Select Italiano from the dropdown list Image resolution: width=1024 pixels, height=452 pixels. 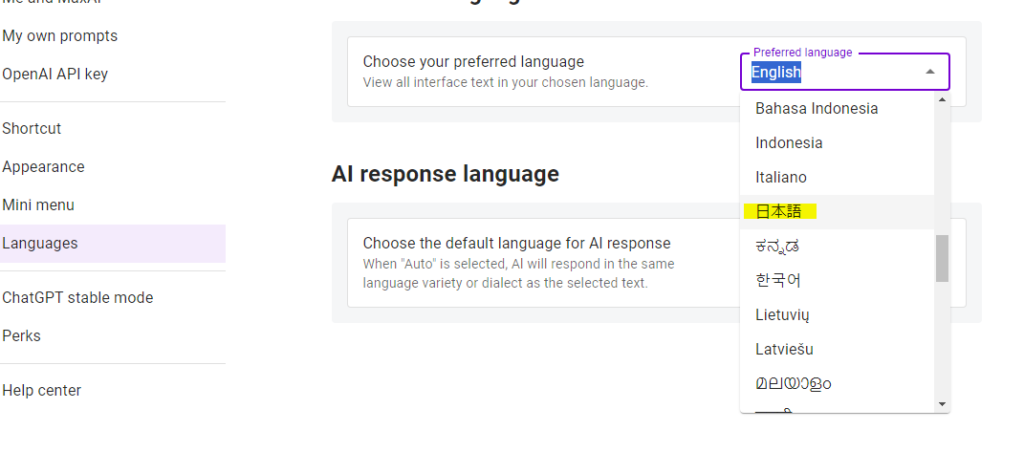[x=781, y=177]
